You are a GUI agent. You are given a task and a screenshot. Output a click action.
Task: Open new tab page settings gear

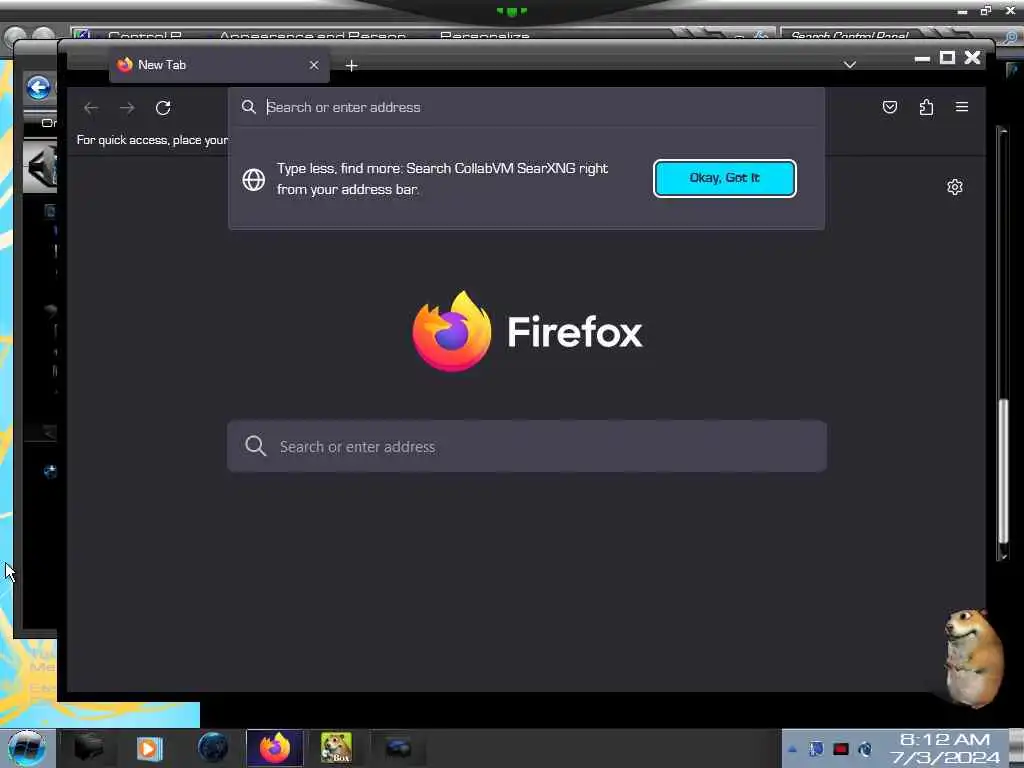coord(955,187)
